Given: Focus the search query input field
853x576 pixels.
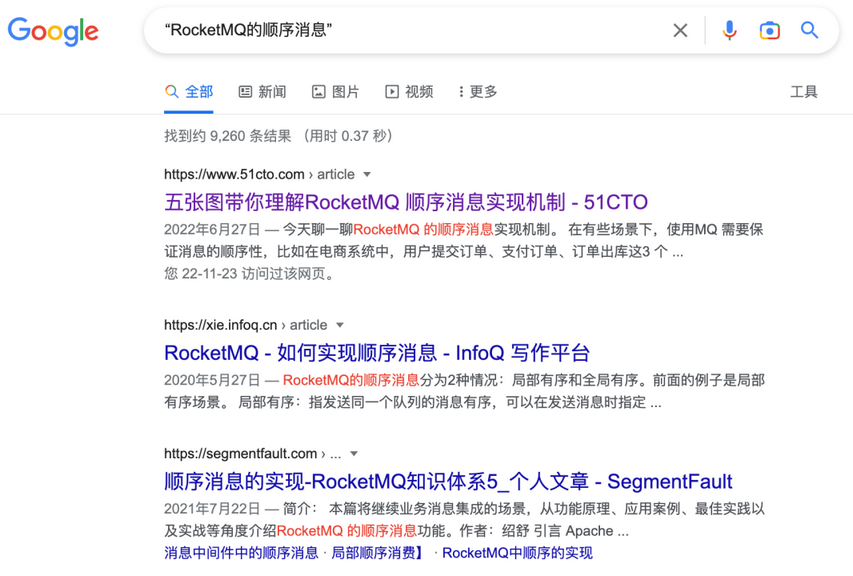Looking at the screenshot, I should point(413,30).
